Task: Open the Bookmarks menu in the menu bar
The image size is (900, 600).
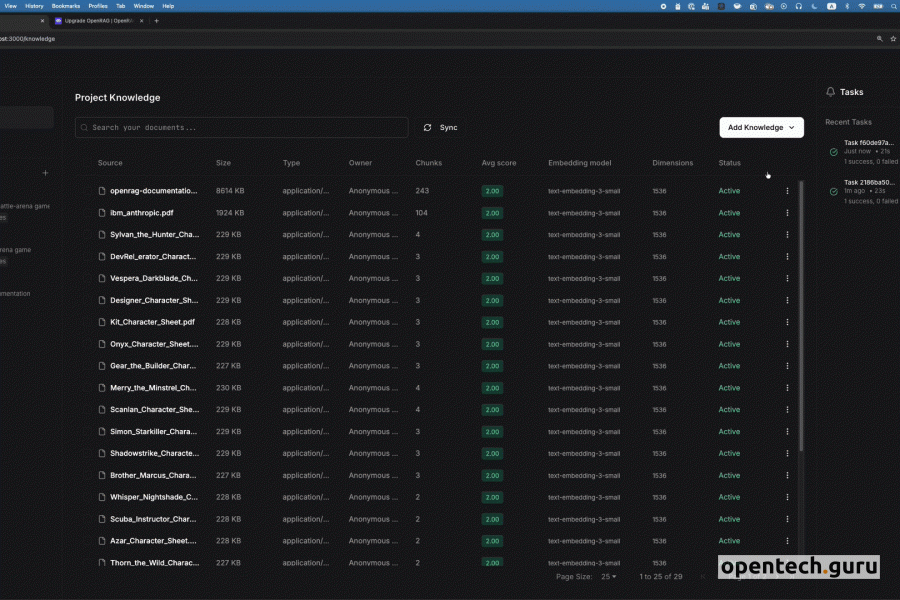Action: click(66, 6)
